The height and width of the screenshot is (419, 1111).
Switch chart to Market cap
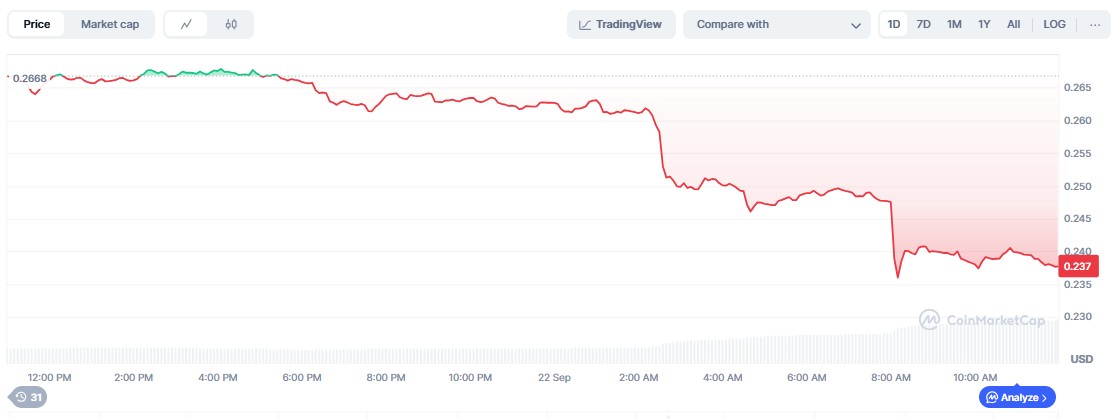click(110, 24)
